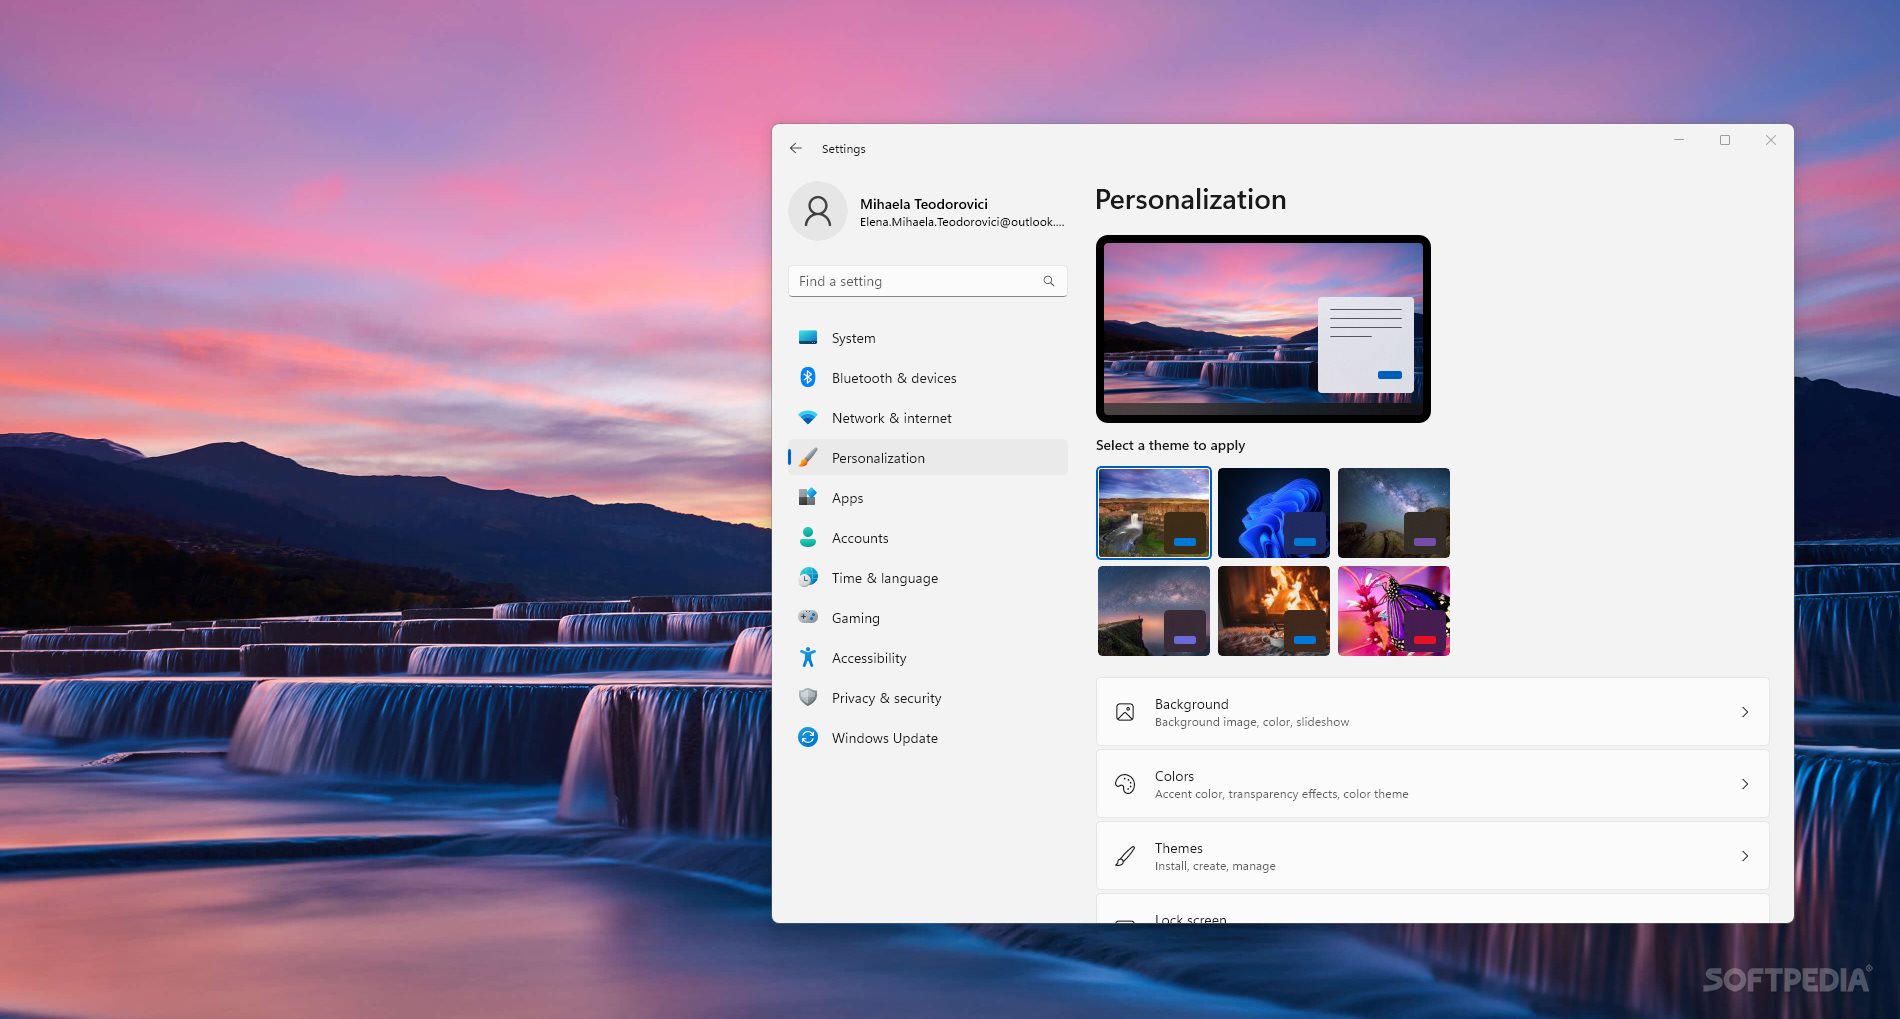Open System settings
This screenshot has height=1019, width=1900.
coord(928,338)
